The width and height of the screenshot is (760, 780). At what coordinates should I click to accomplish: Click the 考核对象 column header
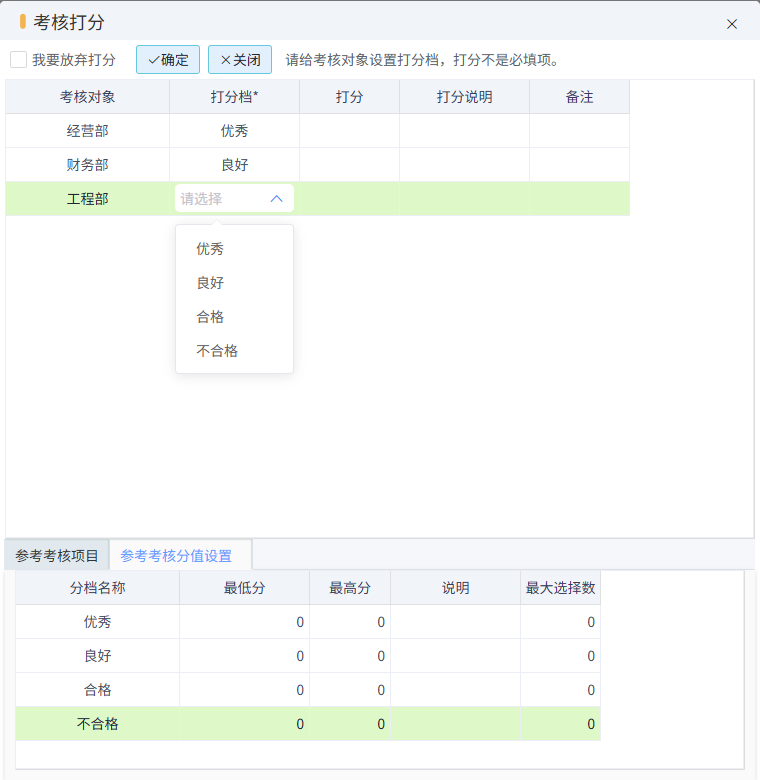point(88,97)
